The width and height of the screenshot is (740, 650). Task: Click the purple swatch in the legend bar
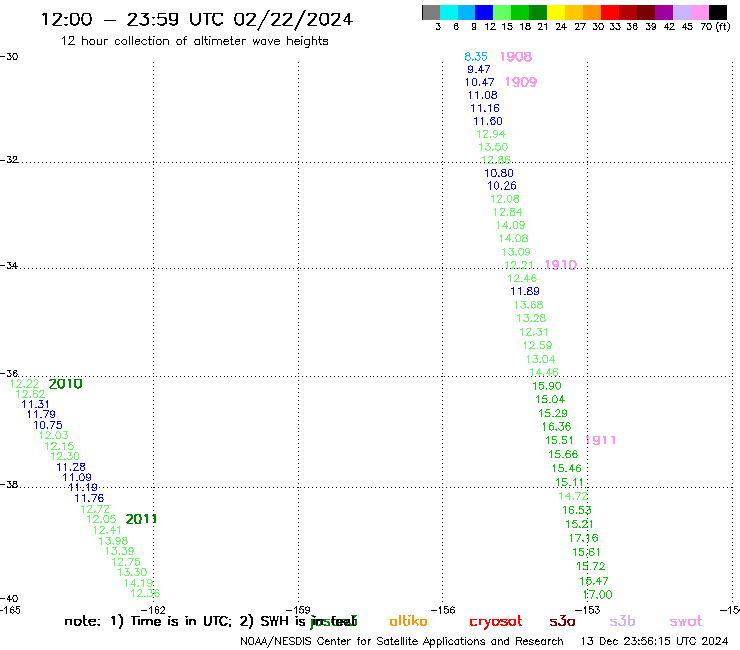click(664, 12)
